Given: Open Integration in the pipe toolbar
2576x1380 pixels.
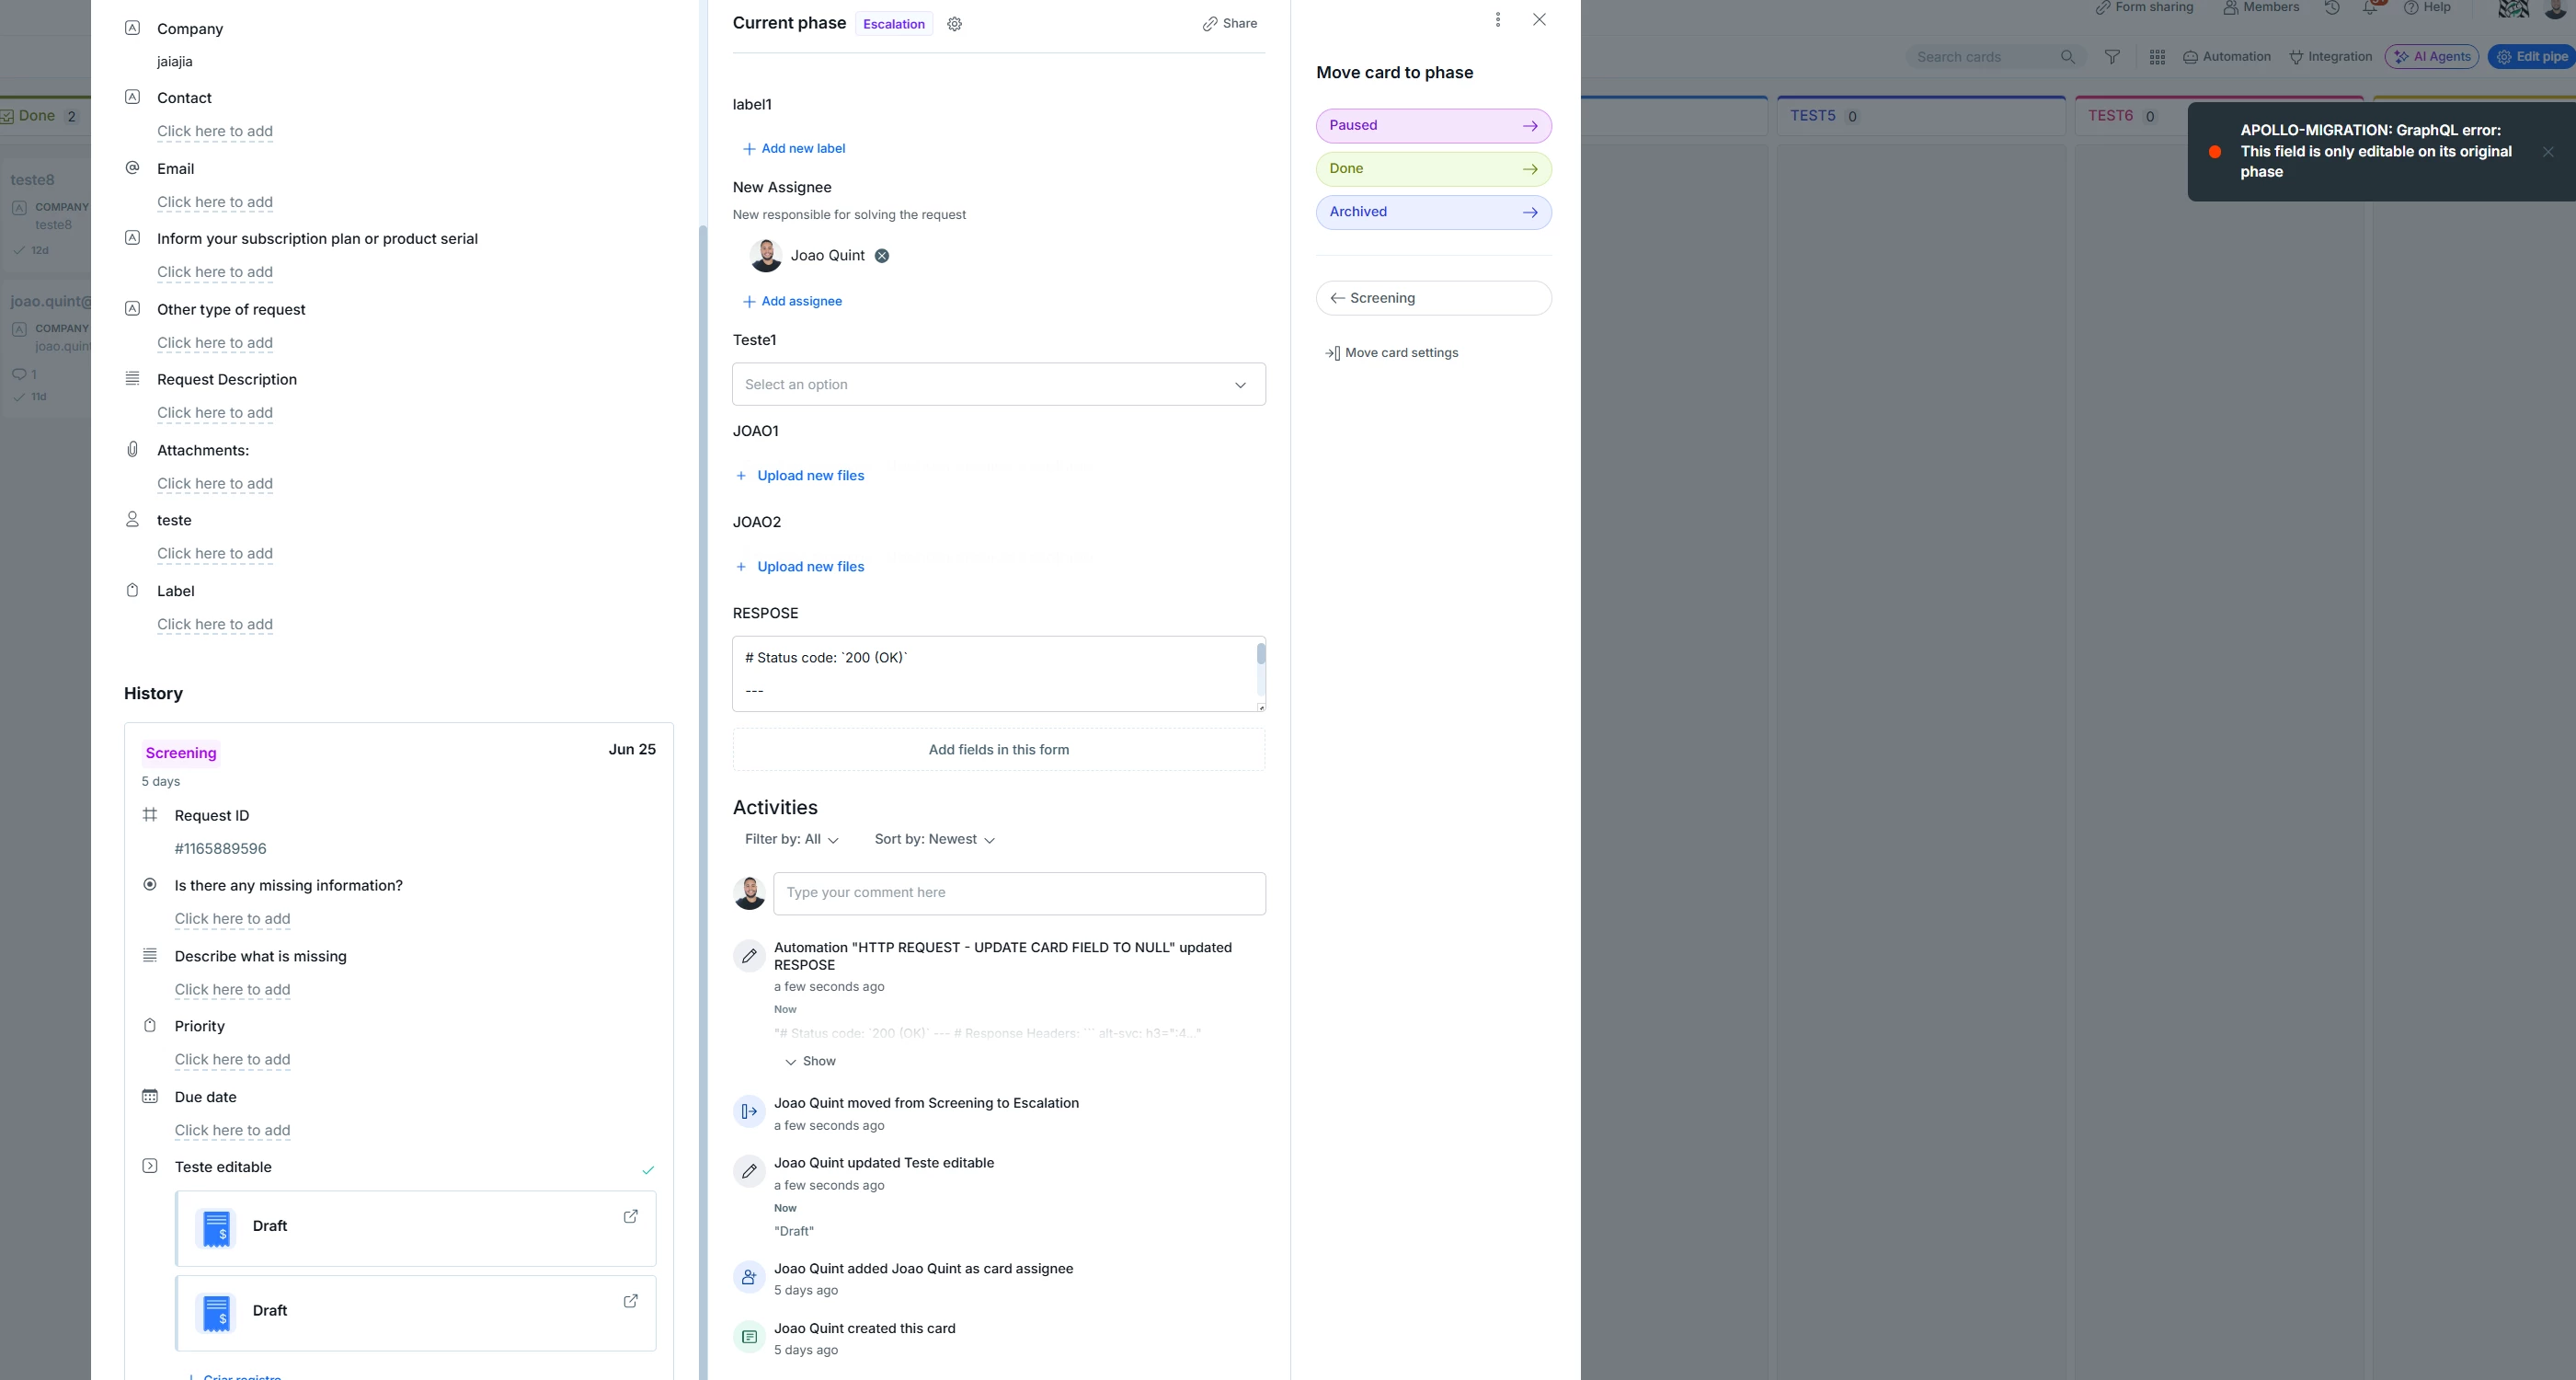Looking at the screenshot, I should (2330, 57).
